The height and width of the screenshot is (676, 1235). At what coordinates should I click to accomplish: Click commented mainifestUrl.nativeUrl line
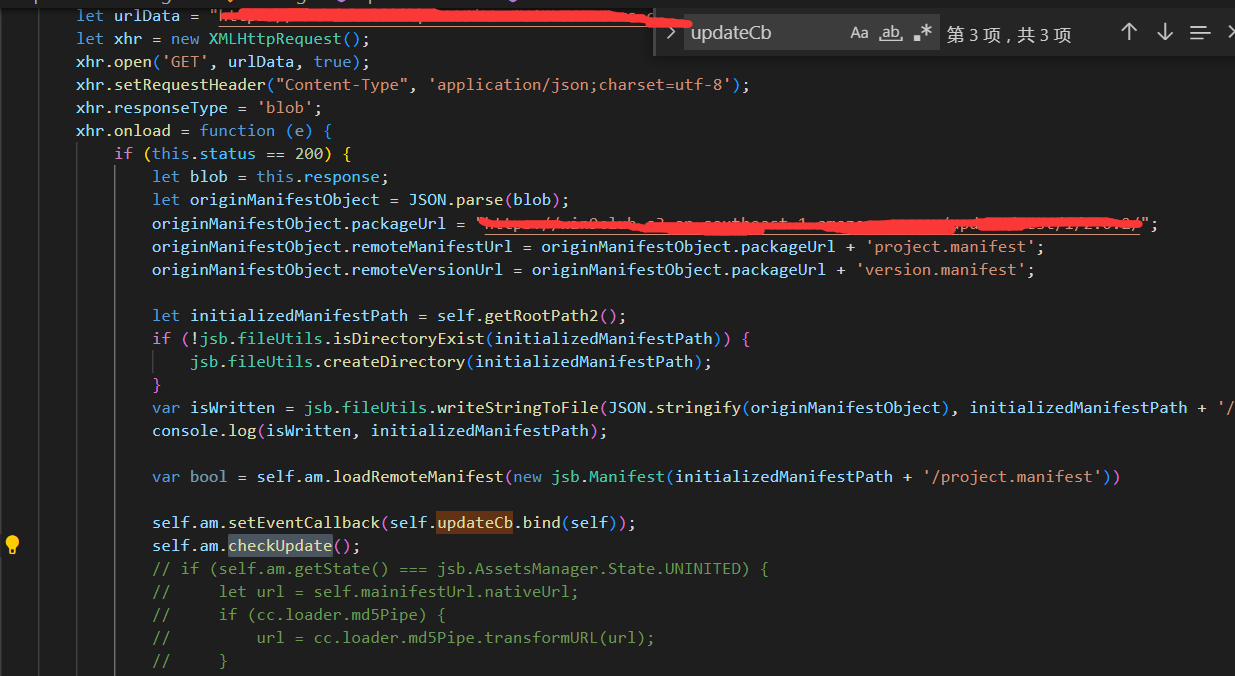366,591
